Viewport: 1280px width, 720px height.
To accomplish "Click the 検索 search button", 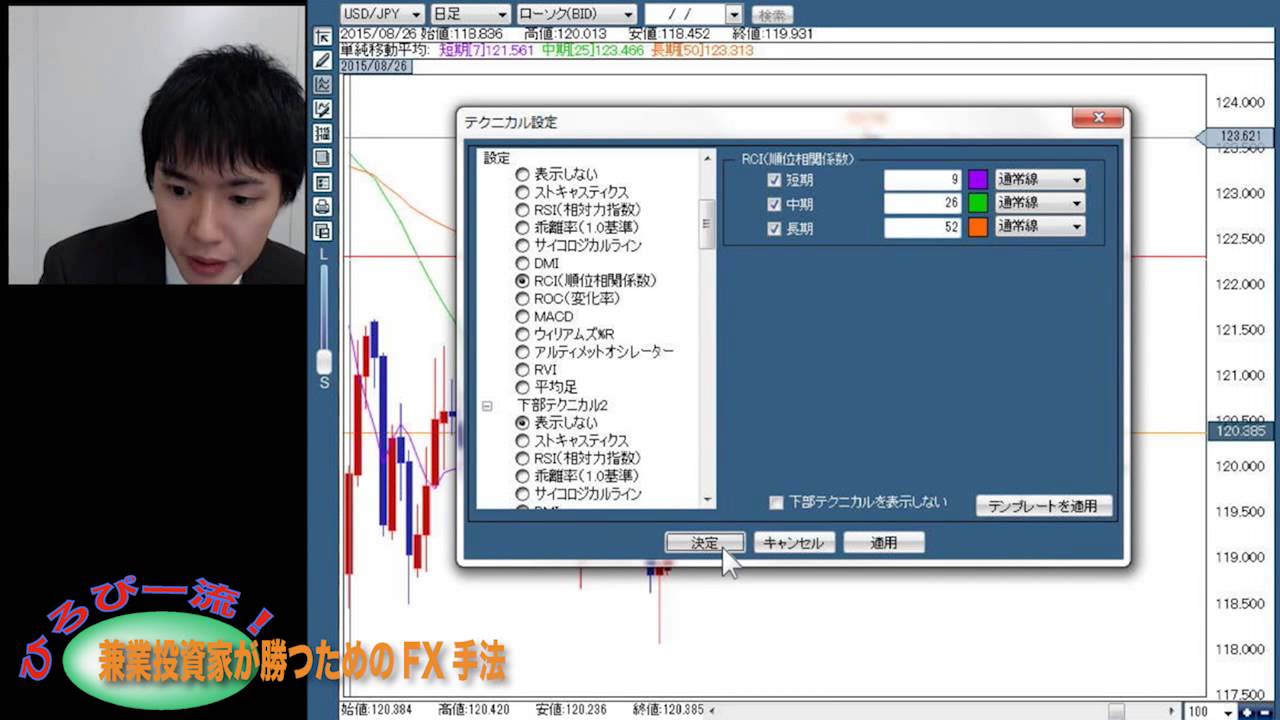I will (x=771, y=15).
